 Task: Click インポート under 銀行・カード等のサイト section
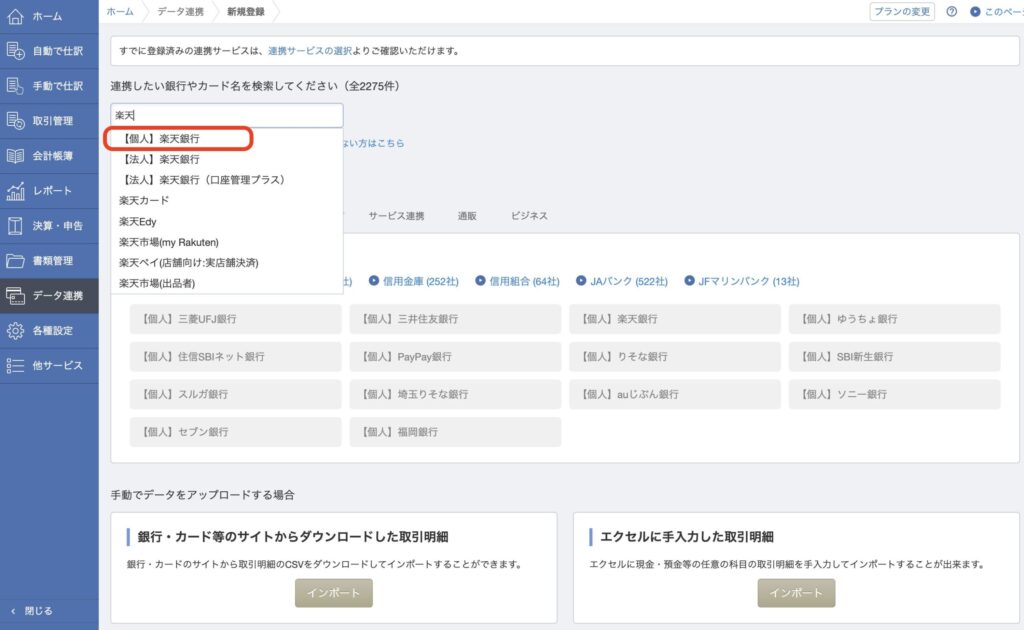(x=334, y=593)
